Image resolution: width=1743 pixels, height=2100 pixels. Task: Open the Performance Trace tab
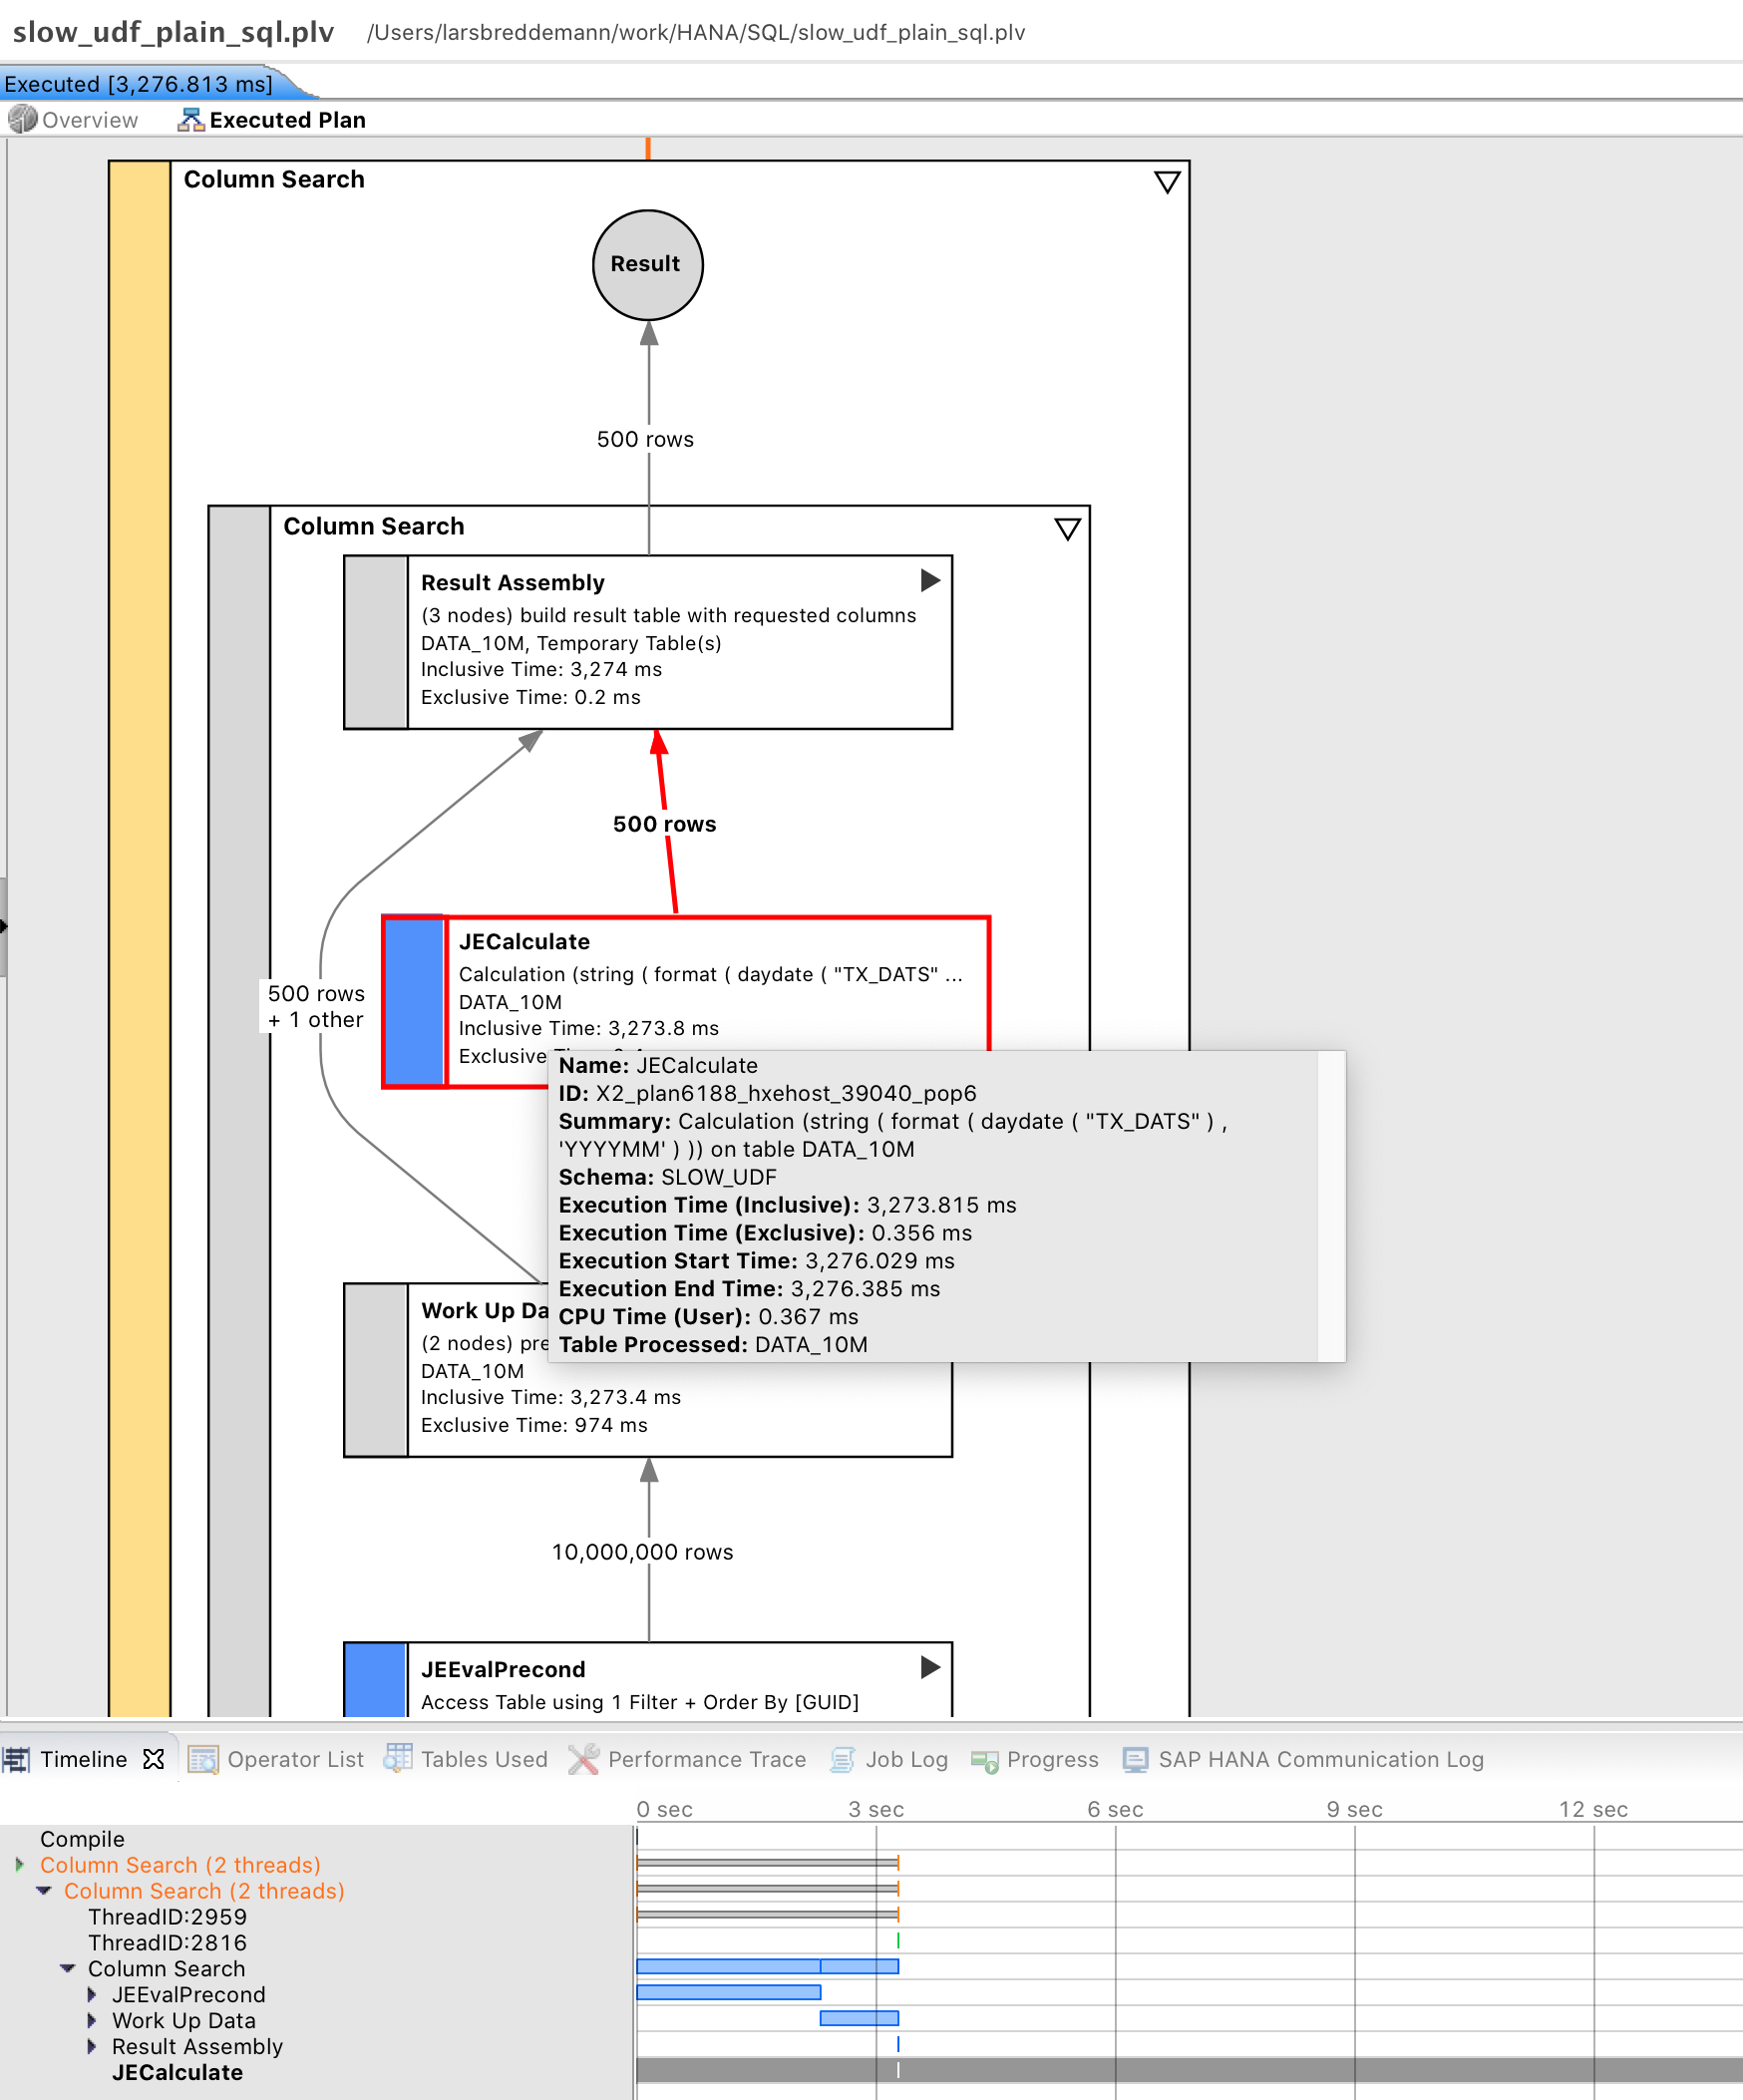click(x=706, y=1759)
